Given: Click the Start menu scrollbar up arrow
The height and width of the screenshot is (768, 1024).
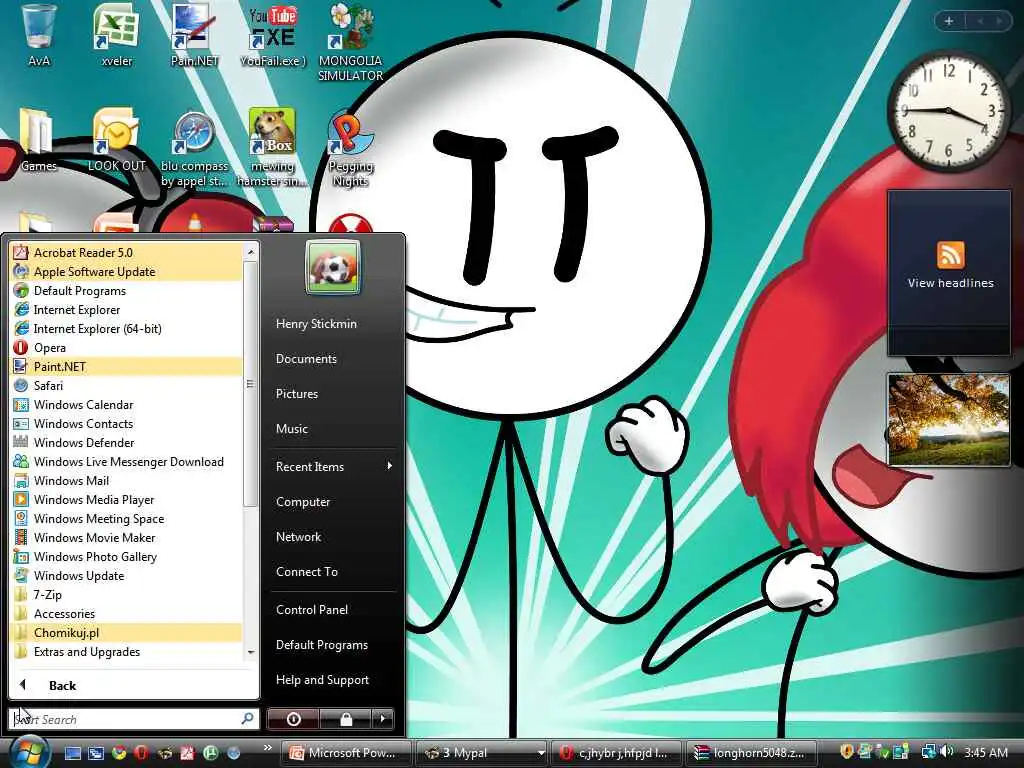Looking at the screenshot, I should click(x=251, y=251).
